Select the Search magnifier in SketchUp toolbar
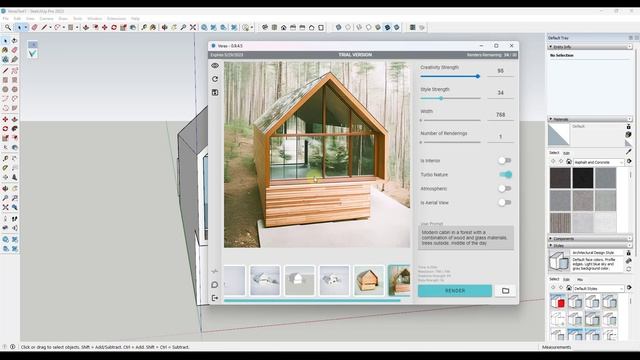The width and height of the screenshot is (640, 360). click(8, 27)
